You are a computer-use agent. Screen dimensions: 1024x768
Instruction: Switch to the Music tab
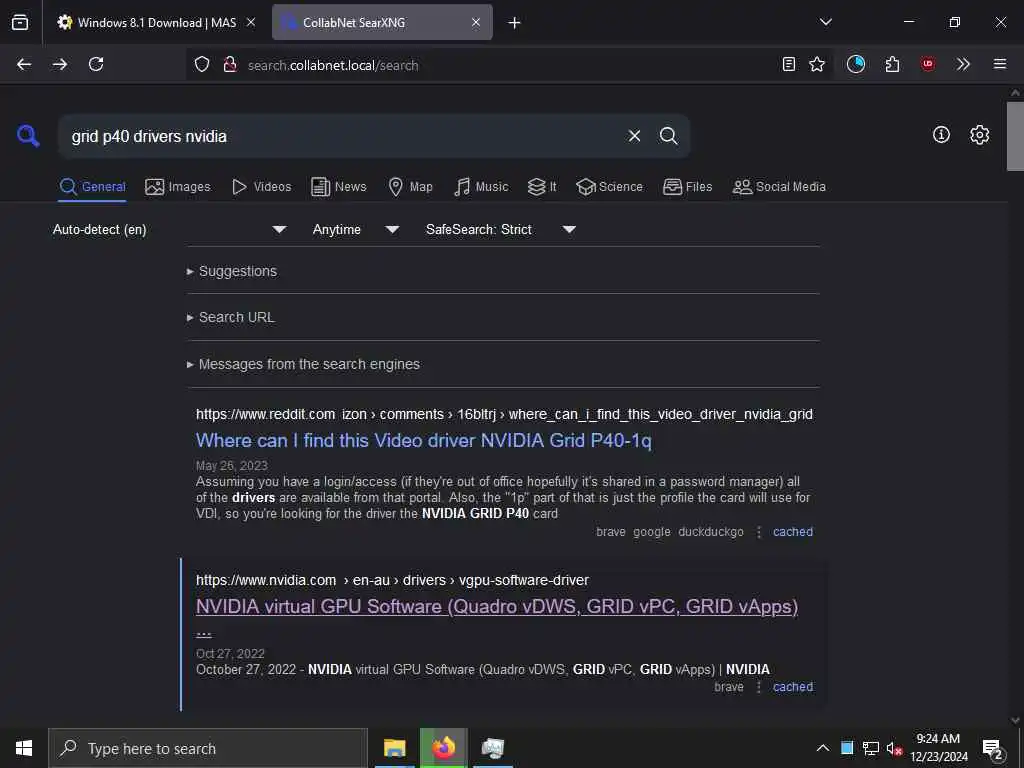[x=481, y=187]
